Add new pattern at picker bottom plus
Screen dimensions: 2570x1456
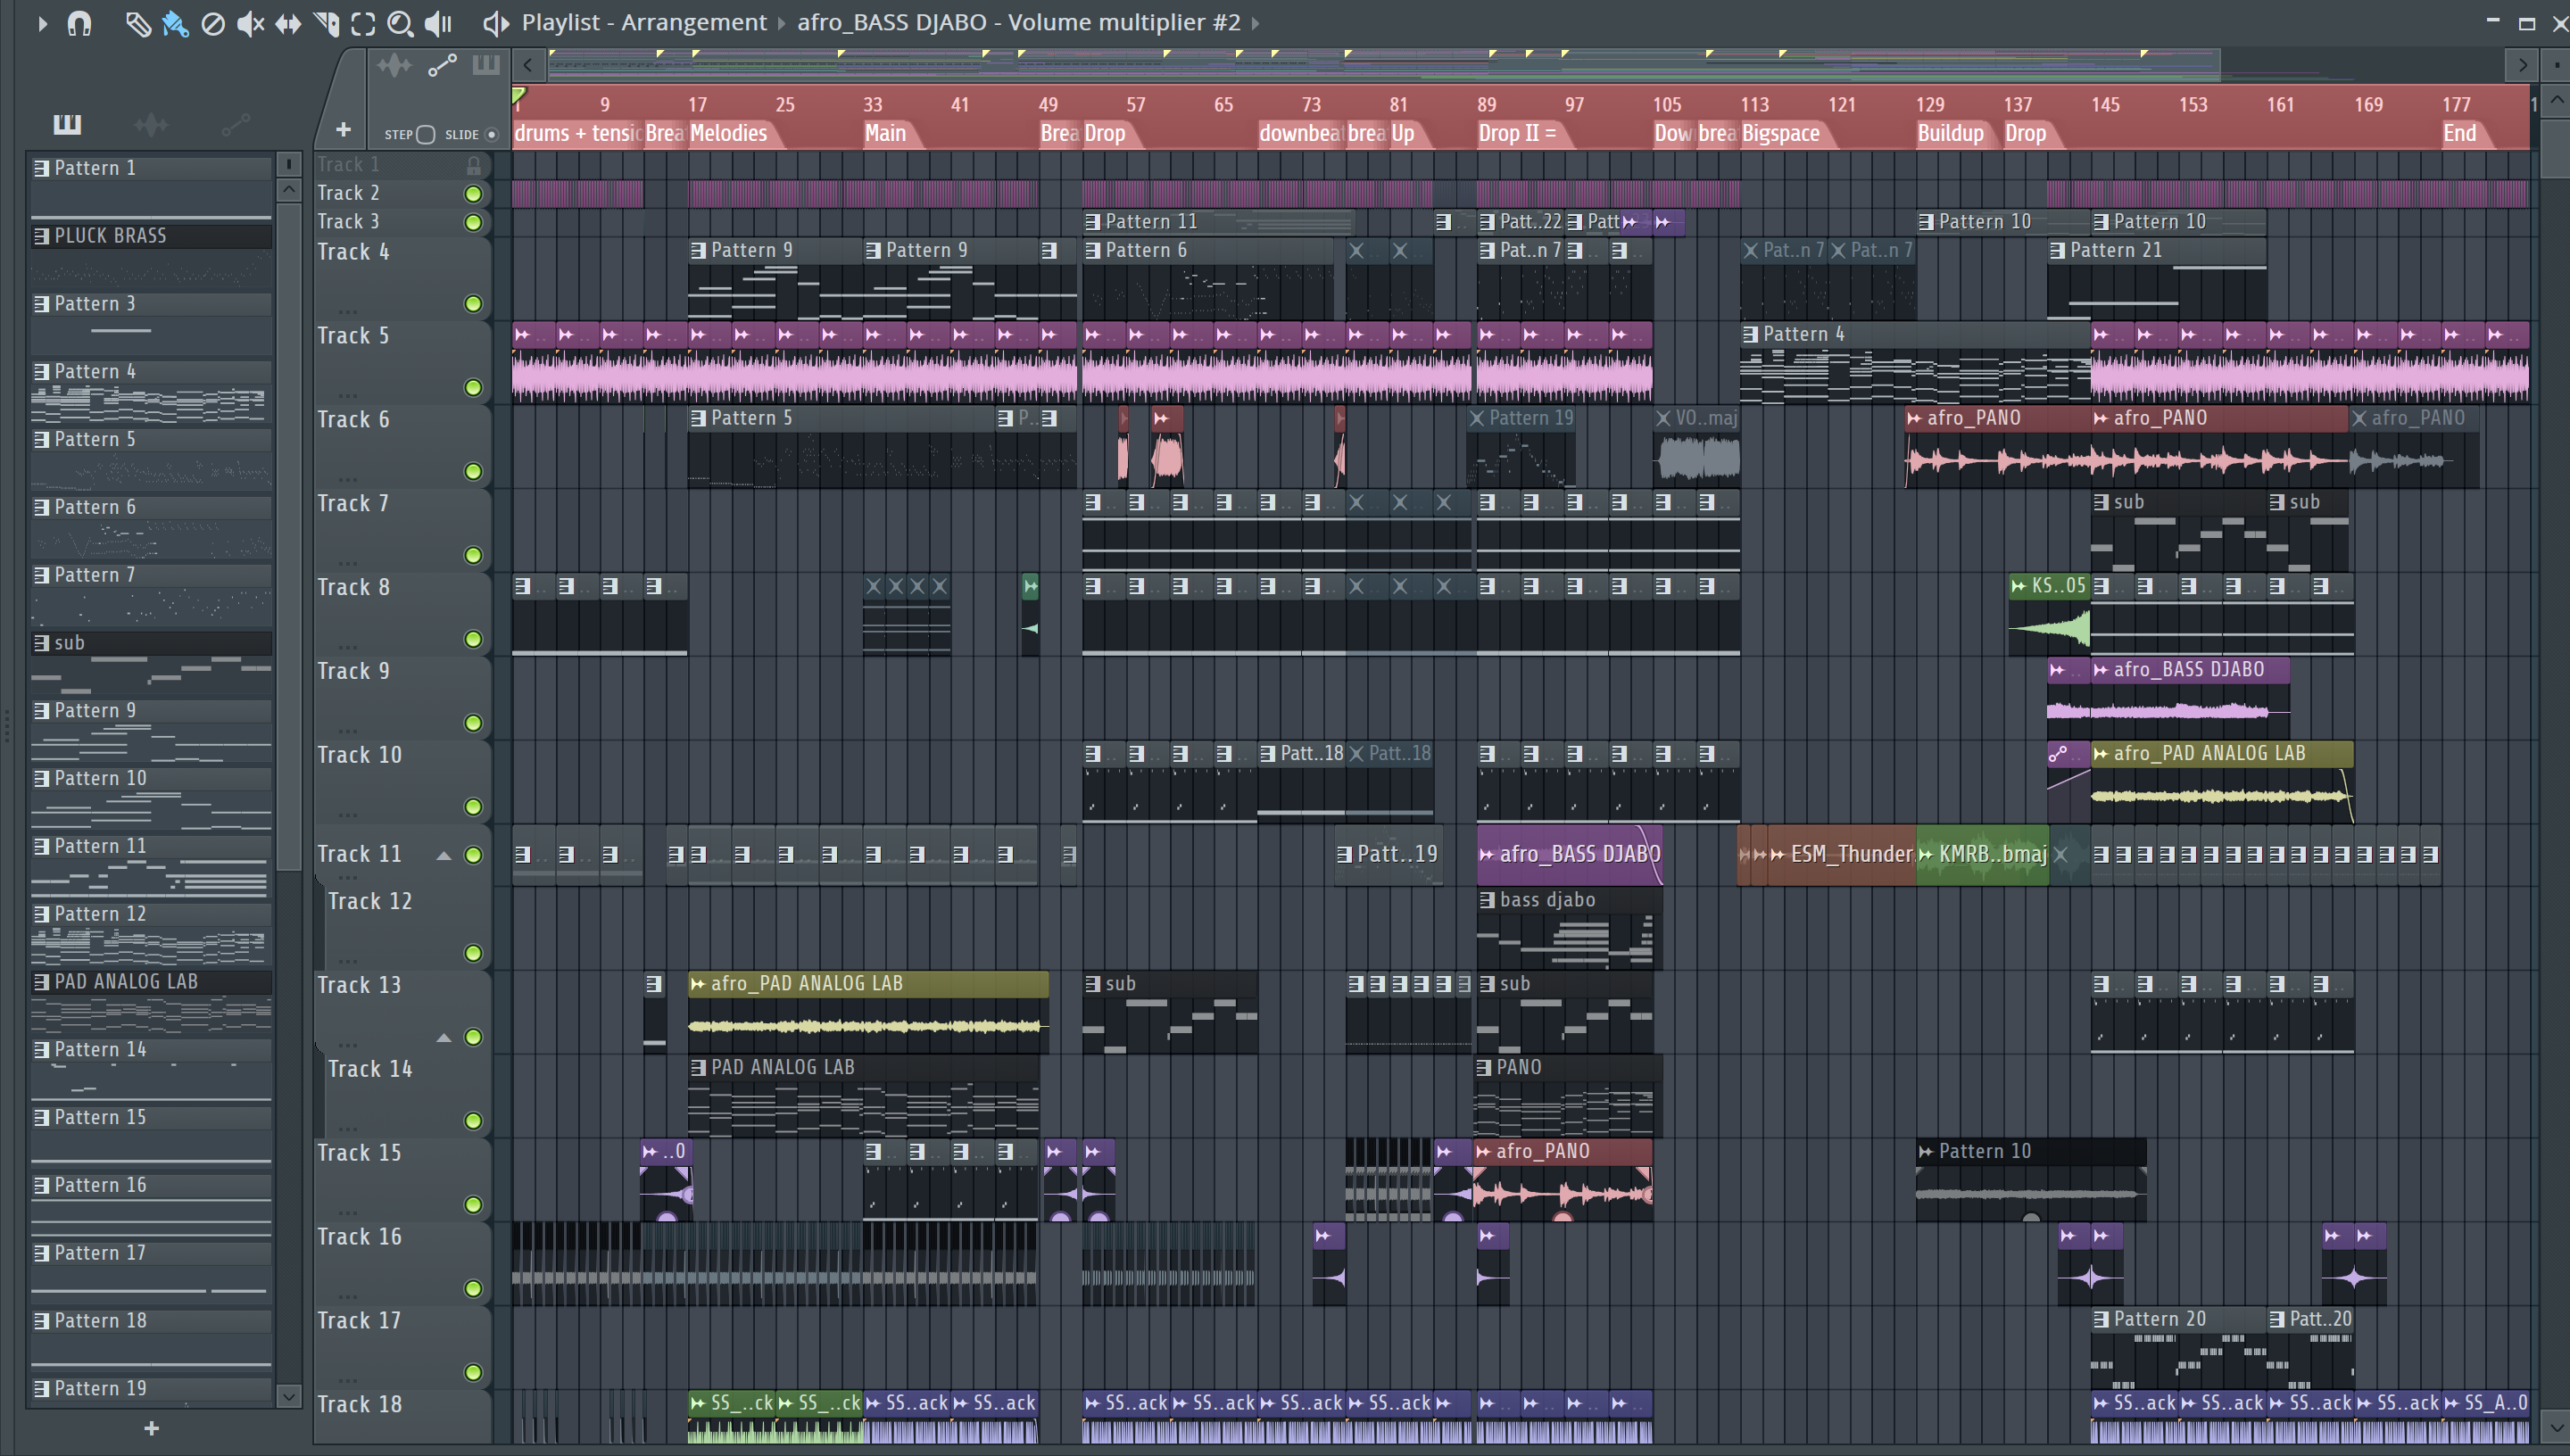point(151,1428)
